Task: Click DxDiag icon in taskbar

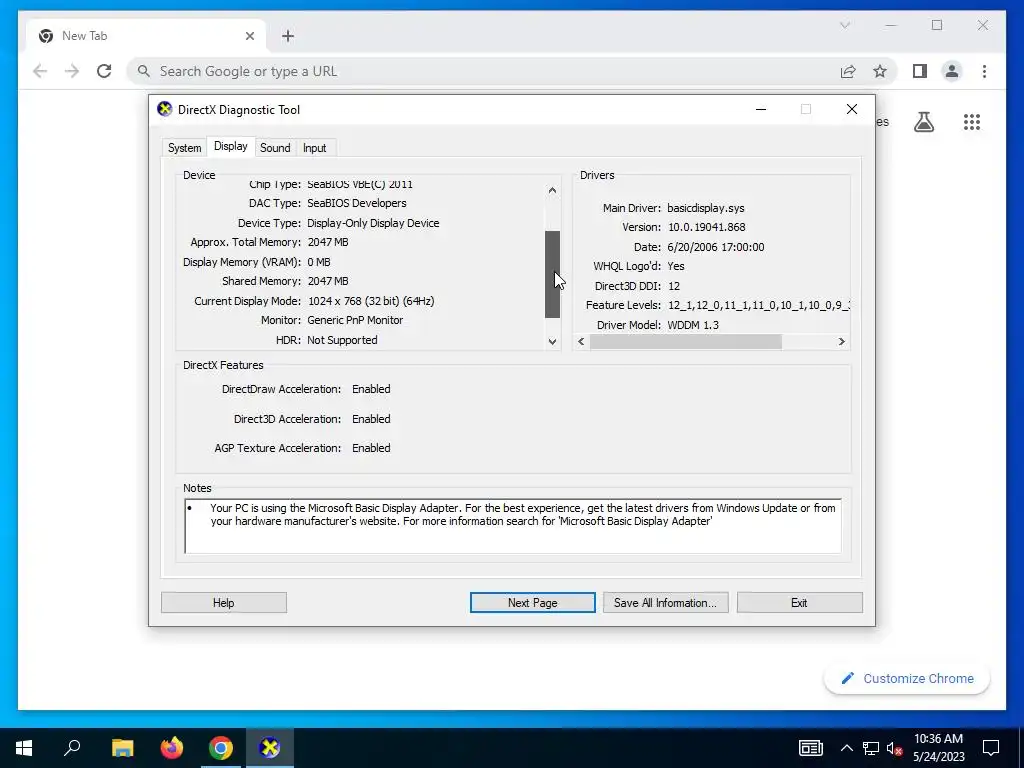Action: (270, 748)
